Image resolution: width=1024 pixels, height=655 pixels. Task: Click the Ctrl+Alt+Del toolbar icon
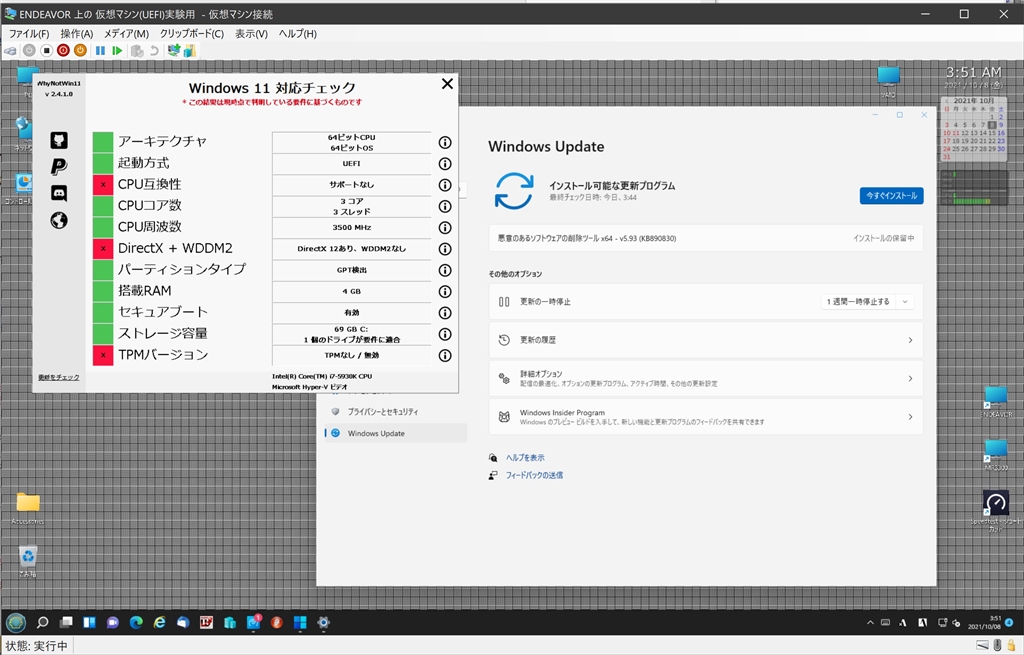pyautogui.click(x=10, y=50)
